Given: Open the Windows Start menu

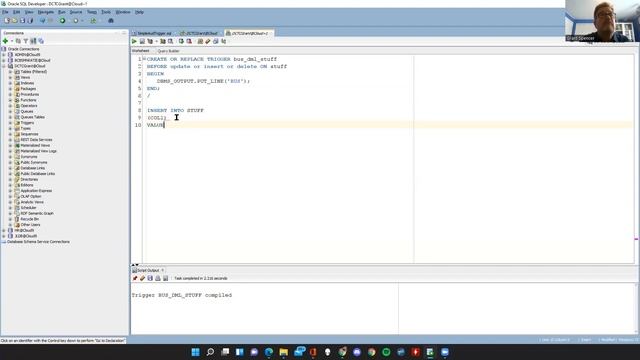Looking at the screenshot, I should pyautogui.click(x=196, y=352).
